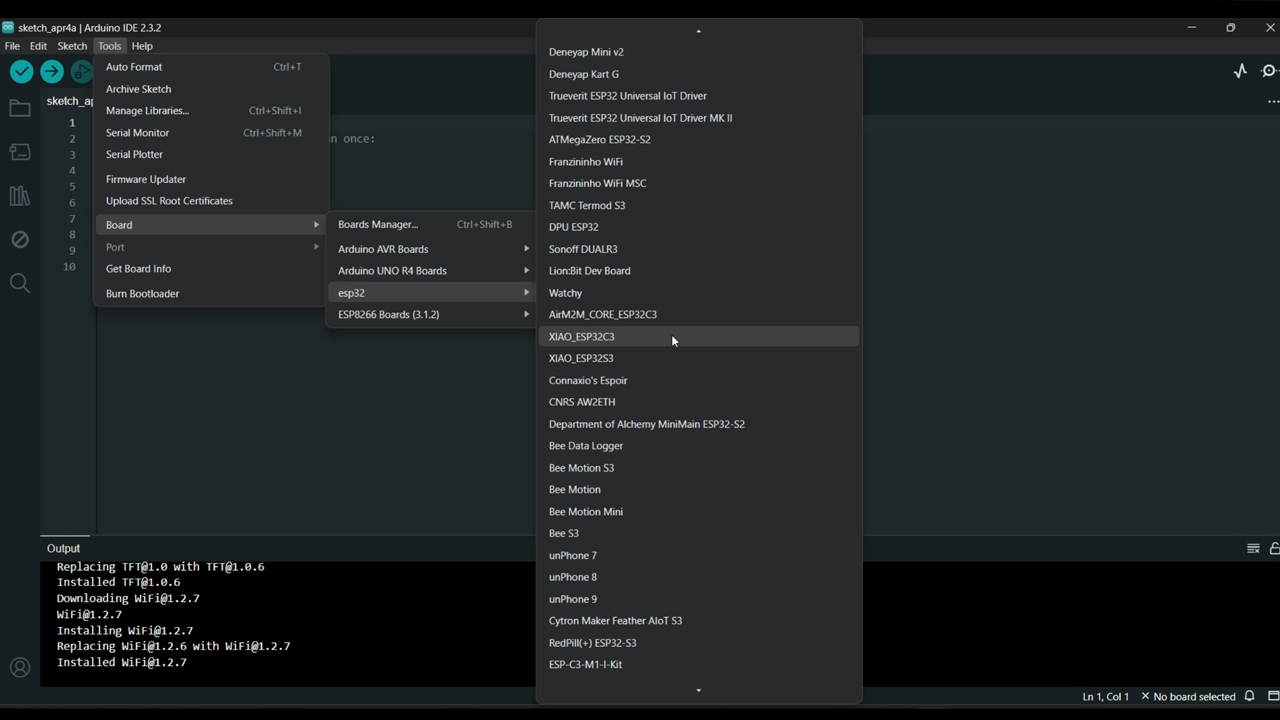Select the XIAO_ESP32S3 board

click(x=698, y=358)
